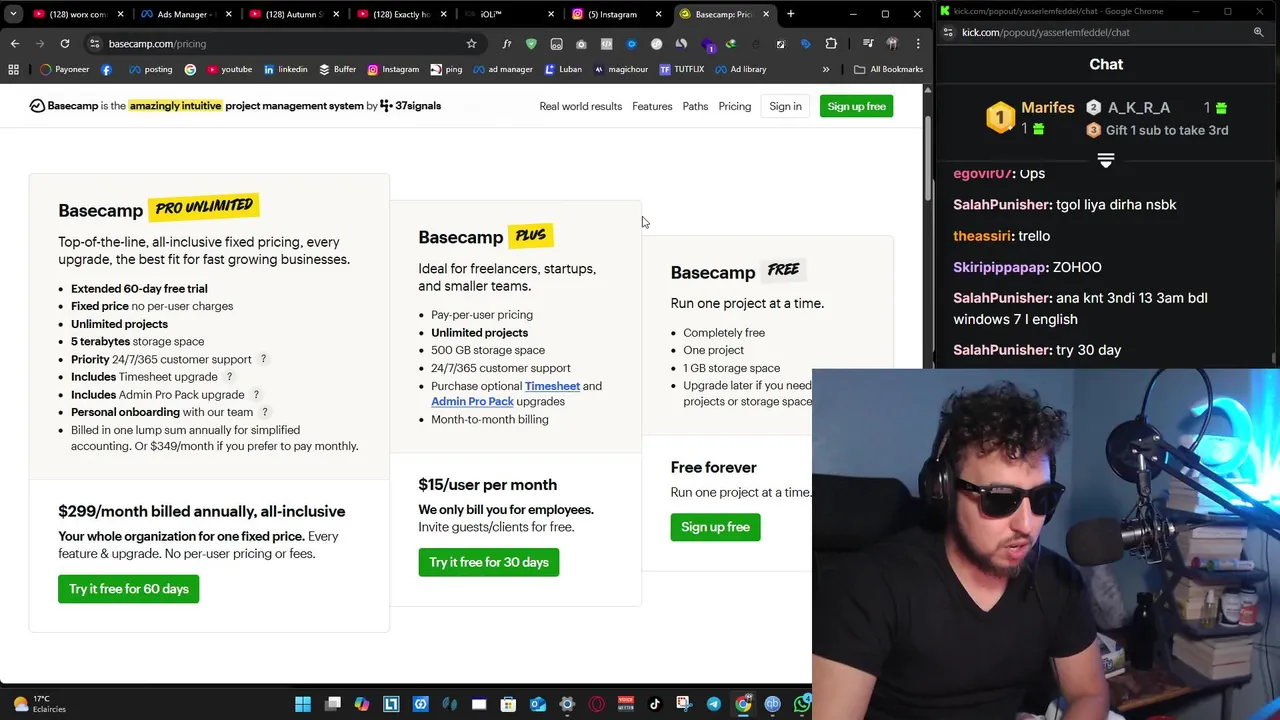This screenshot has width=1280, height=720.
Task: Show help for Timesheet upgrade included
Action: (x=229, y=377)
